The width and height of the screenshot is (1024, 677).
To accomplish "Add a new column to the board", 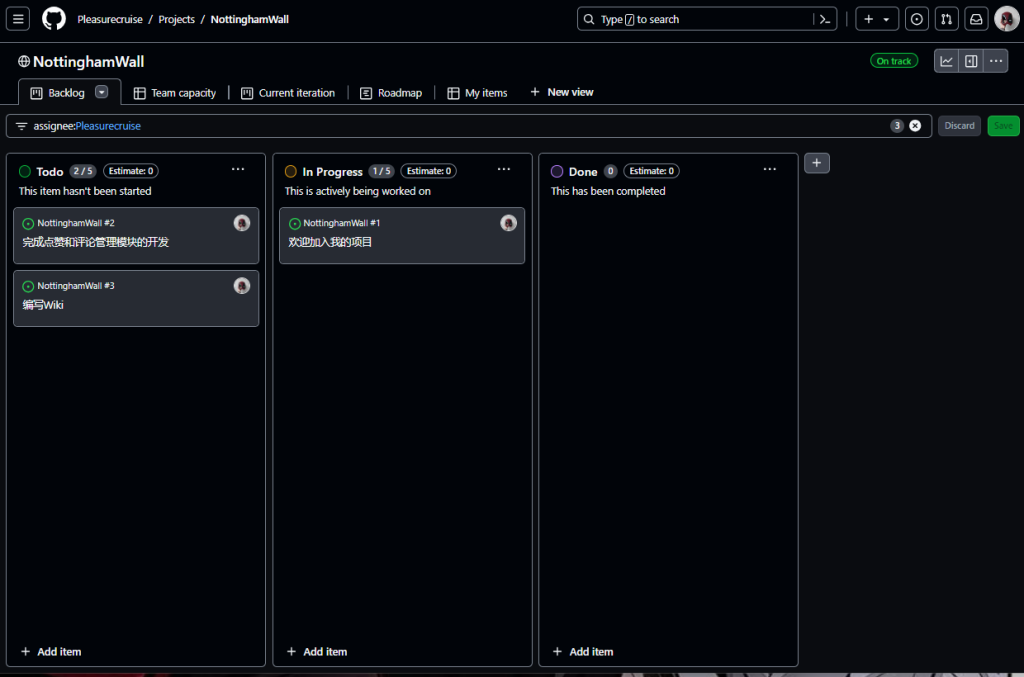I will [816, 163].
